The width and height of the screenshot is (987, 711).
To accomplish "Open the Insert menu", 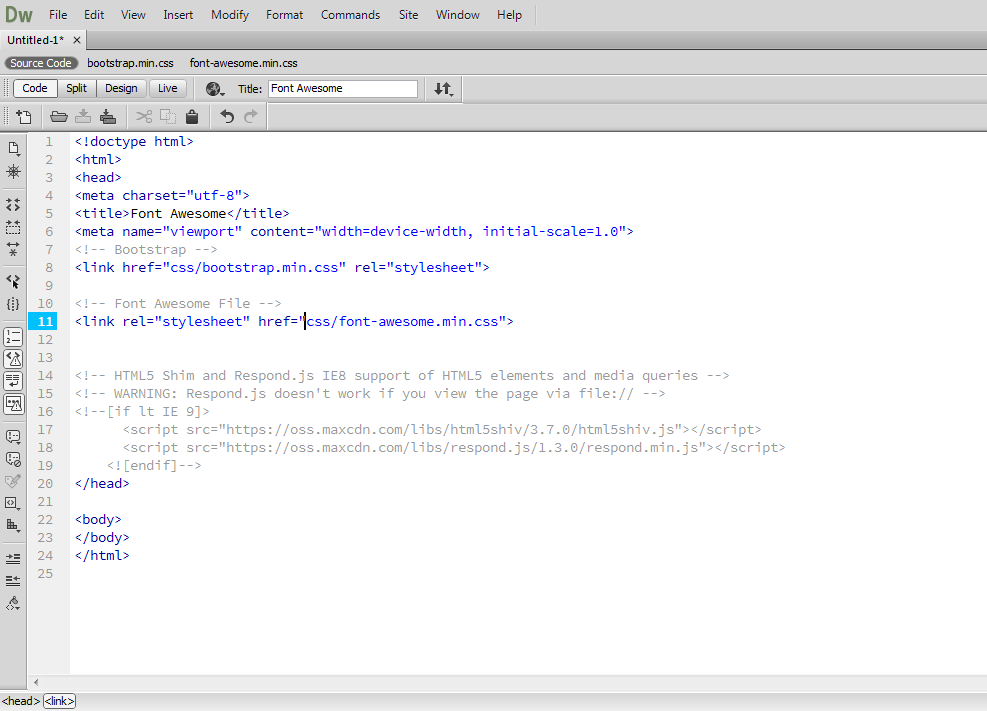I will [x=178, y=14].
